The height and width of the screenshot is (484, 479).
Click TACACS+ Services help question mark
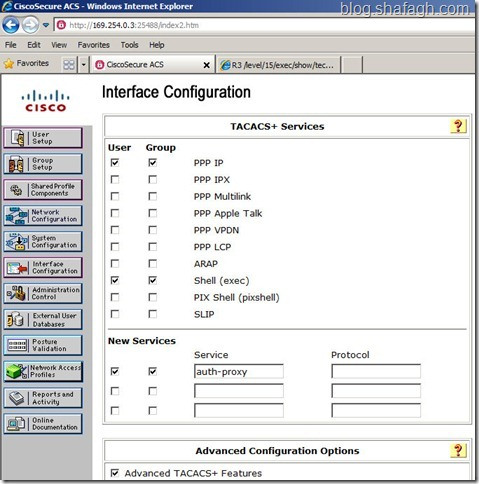(x=458, y=126)
